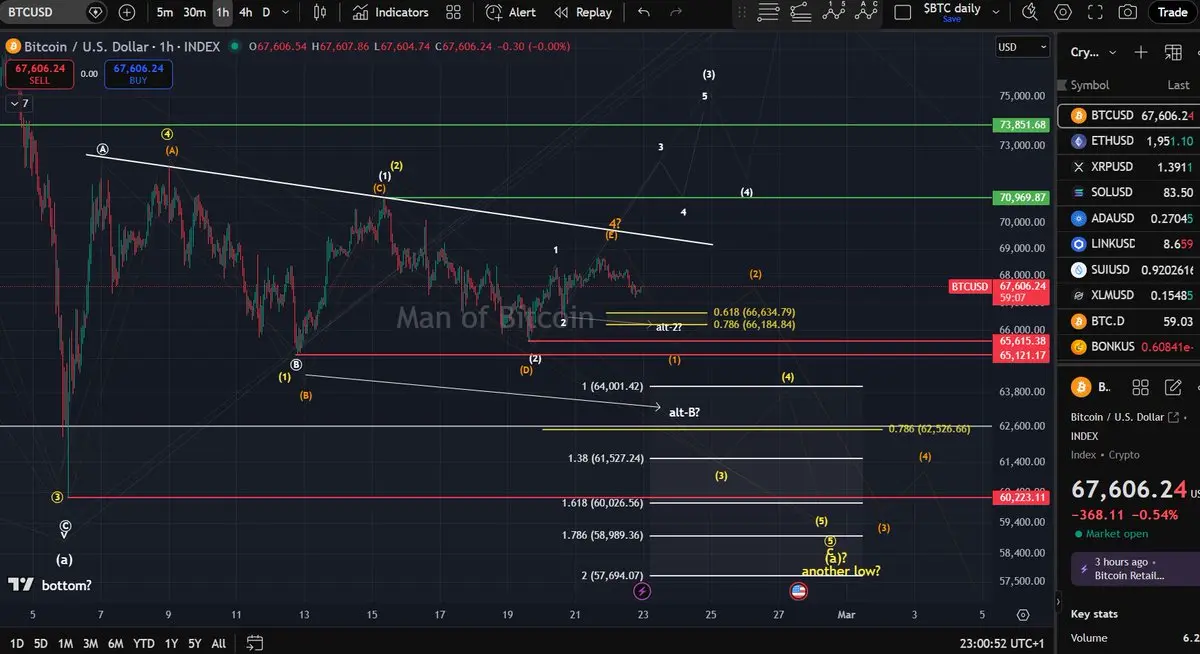Open Bitcoin / U.S. Dollar symbol details link

pyautogui.click(x=1125, y=417)
